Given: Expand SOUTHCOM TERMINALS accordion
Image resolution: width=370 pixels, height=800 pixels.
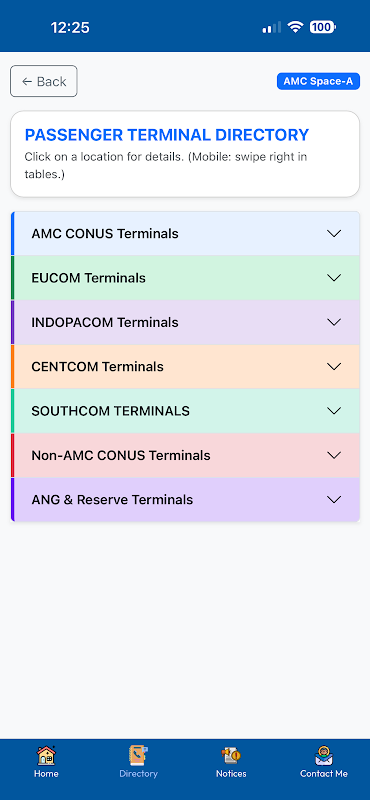Looking at the screenshot, I should 185,411.
